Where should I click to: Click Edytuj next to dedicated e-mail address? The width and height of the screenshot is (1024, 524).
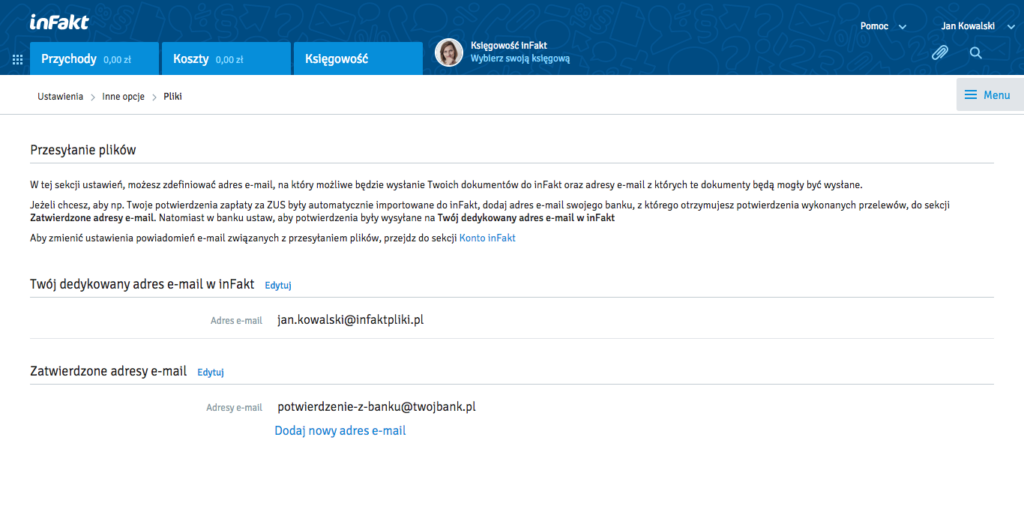tap(278, 286)
